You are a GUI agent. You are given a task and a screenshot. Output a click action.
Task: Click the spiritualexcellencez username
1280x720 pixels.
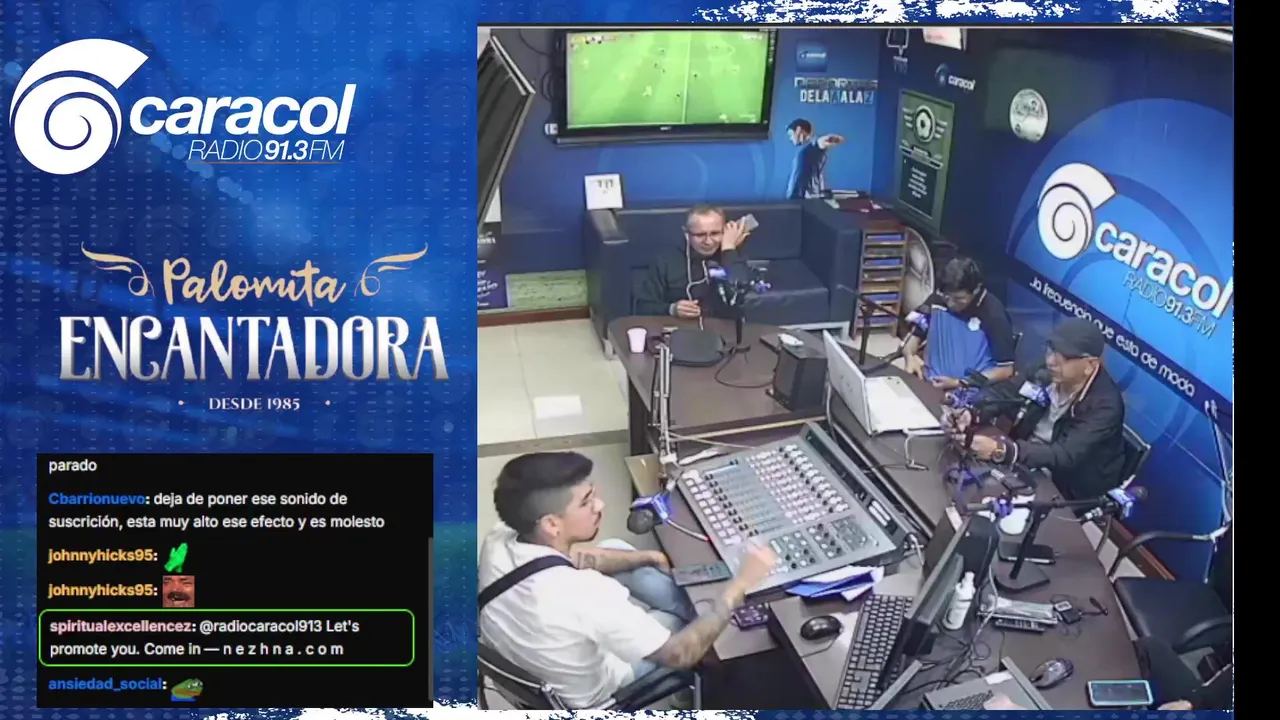122,626
